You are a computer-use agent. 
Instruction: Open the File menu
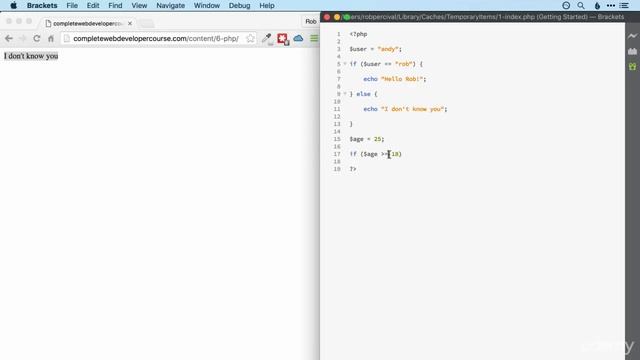[x=72, y=6]
